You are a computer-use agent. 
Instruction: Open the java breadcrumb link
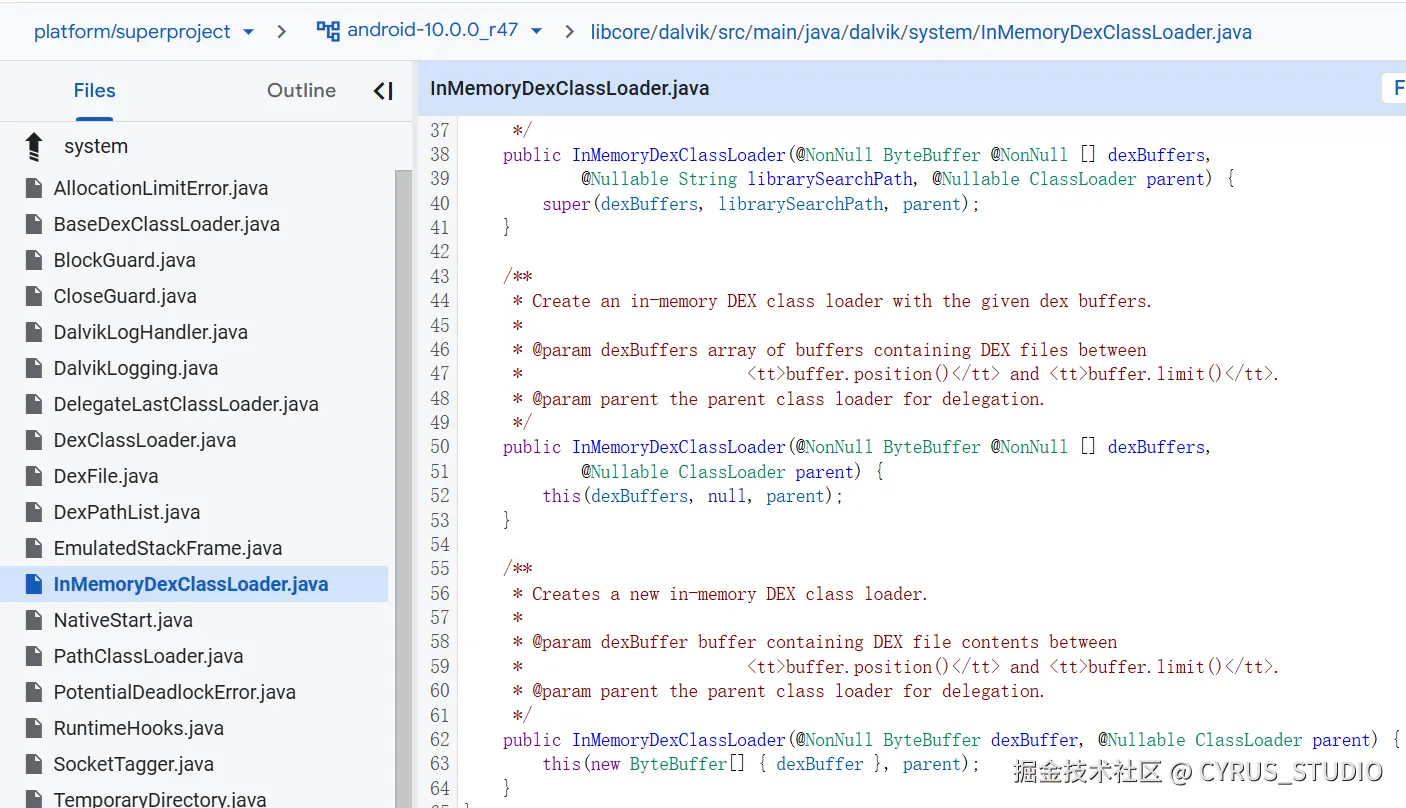pos(822,32)
